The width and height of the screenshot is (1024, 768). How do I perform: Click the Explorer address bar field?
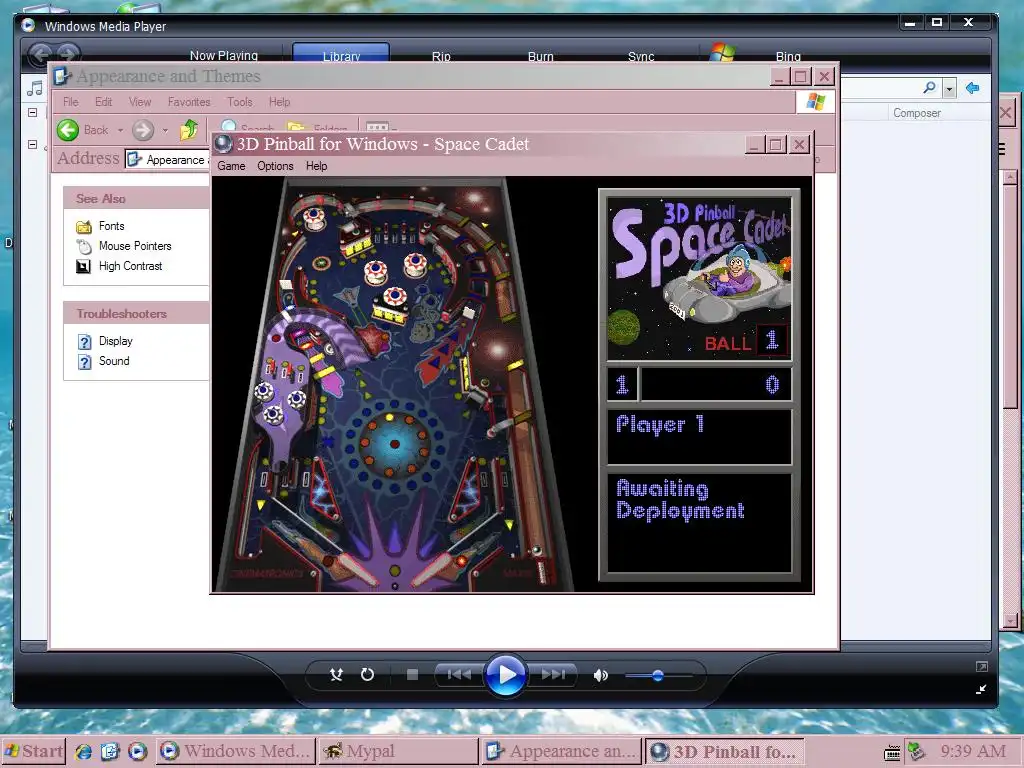click(167, 159)
